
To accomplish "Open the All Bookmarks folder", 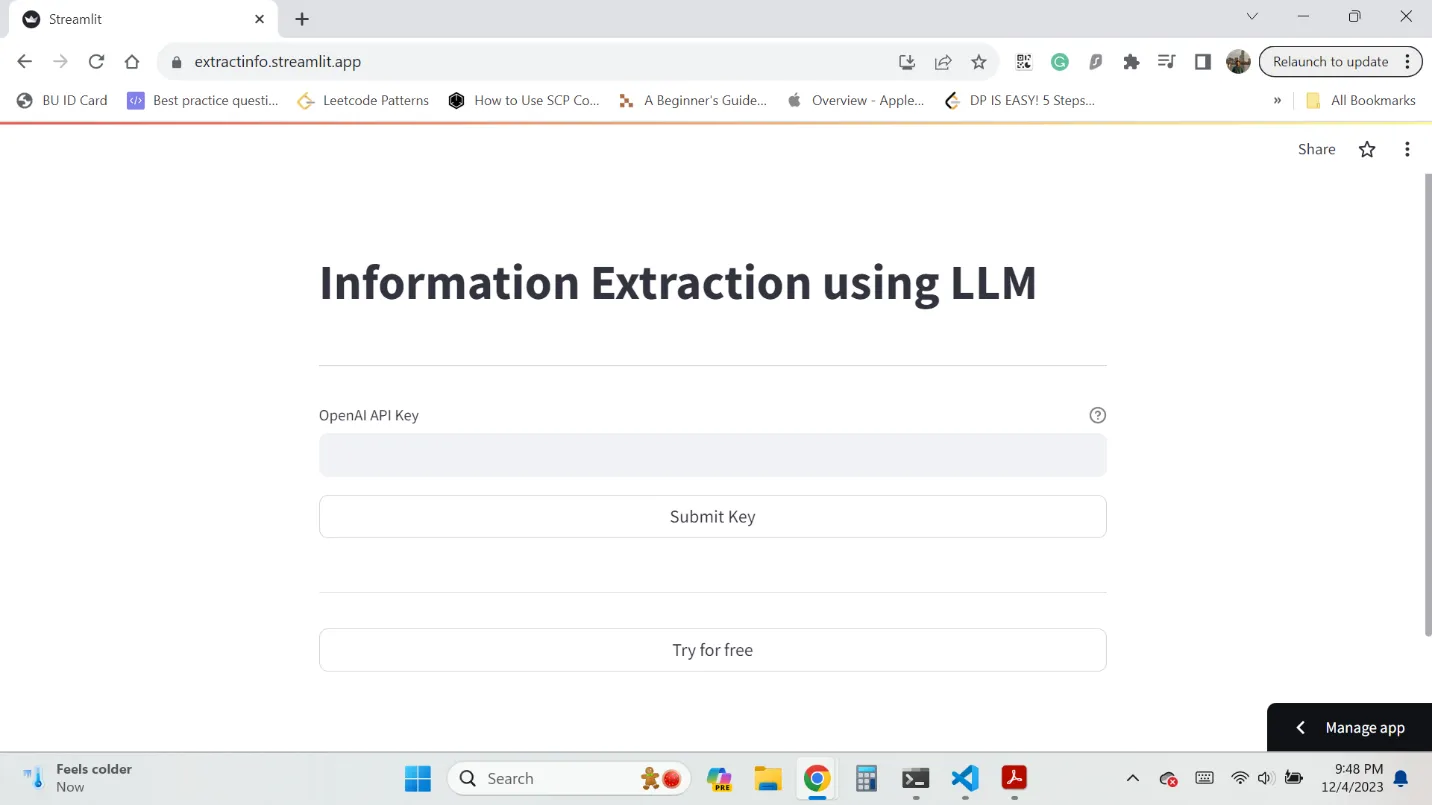I will pos(1360,100).
